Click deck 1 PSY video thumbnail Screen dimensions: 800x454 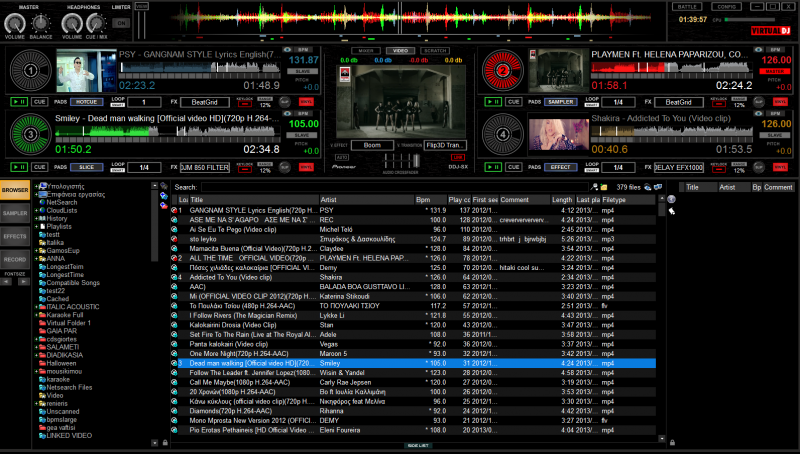(x=86, y=70)
